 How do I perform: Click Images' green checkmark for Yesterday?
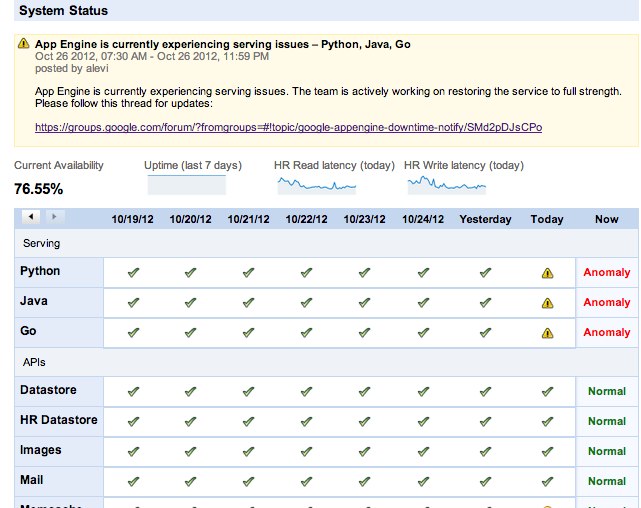(x=485, y=451)
